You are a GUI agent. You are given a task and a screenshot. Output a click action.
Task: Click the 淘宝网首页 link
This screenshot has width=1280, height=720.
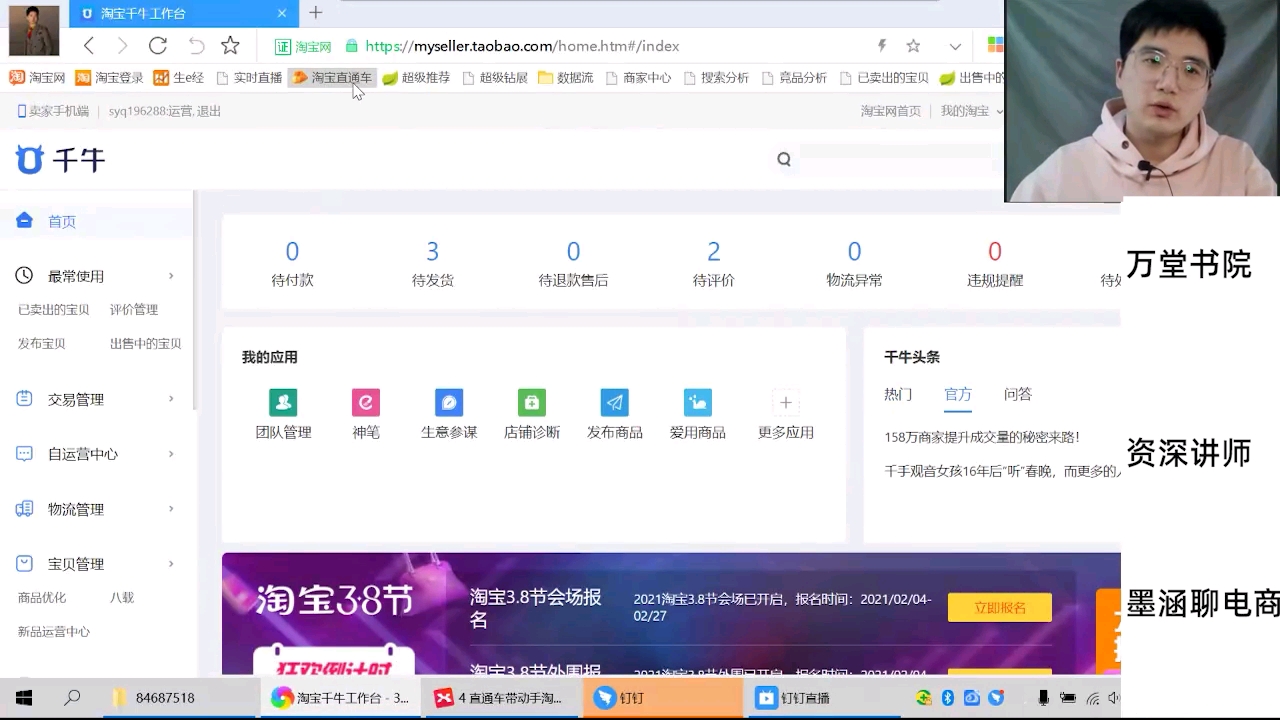tap(891, 111)
